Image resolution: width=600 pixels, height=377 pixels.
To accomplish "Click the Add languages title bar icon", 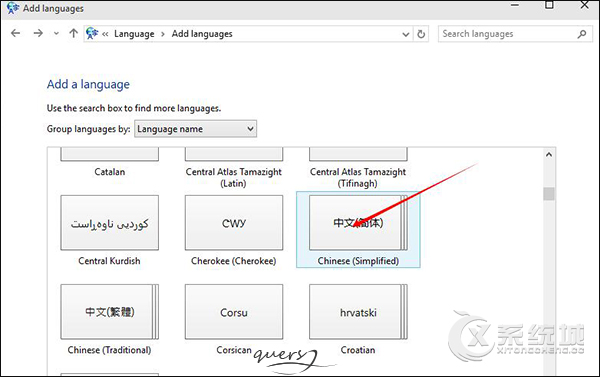I will 13,8.
